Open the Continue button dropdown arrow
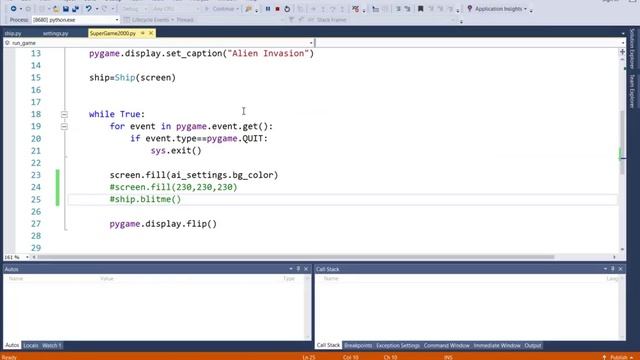 coord(237,9)
